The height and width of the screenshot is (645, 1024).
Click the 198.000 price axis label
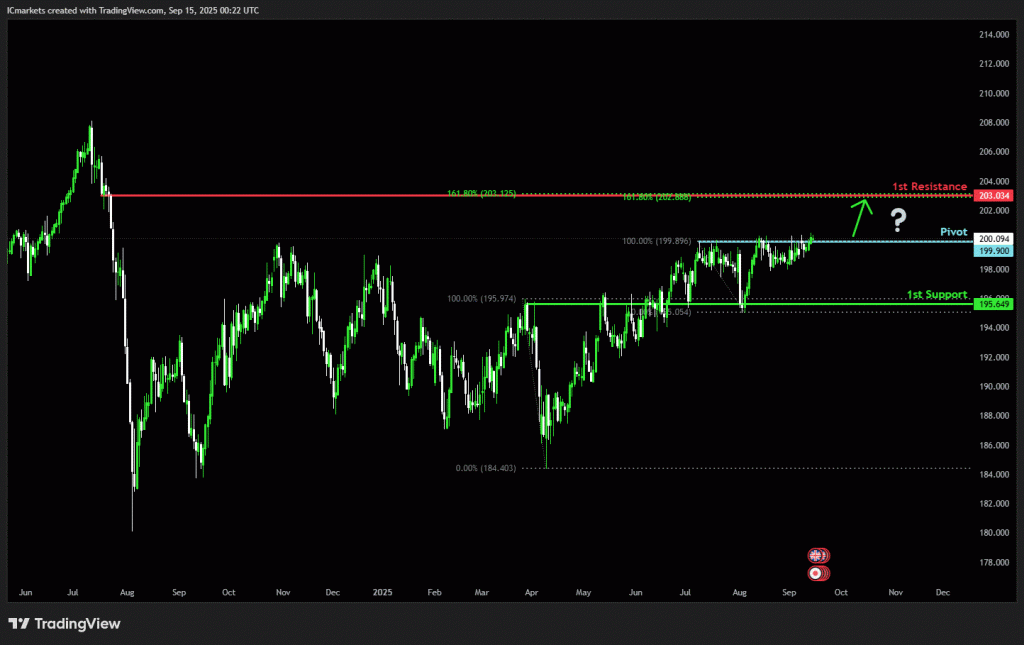click(x=994, y=270)
